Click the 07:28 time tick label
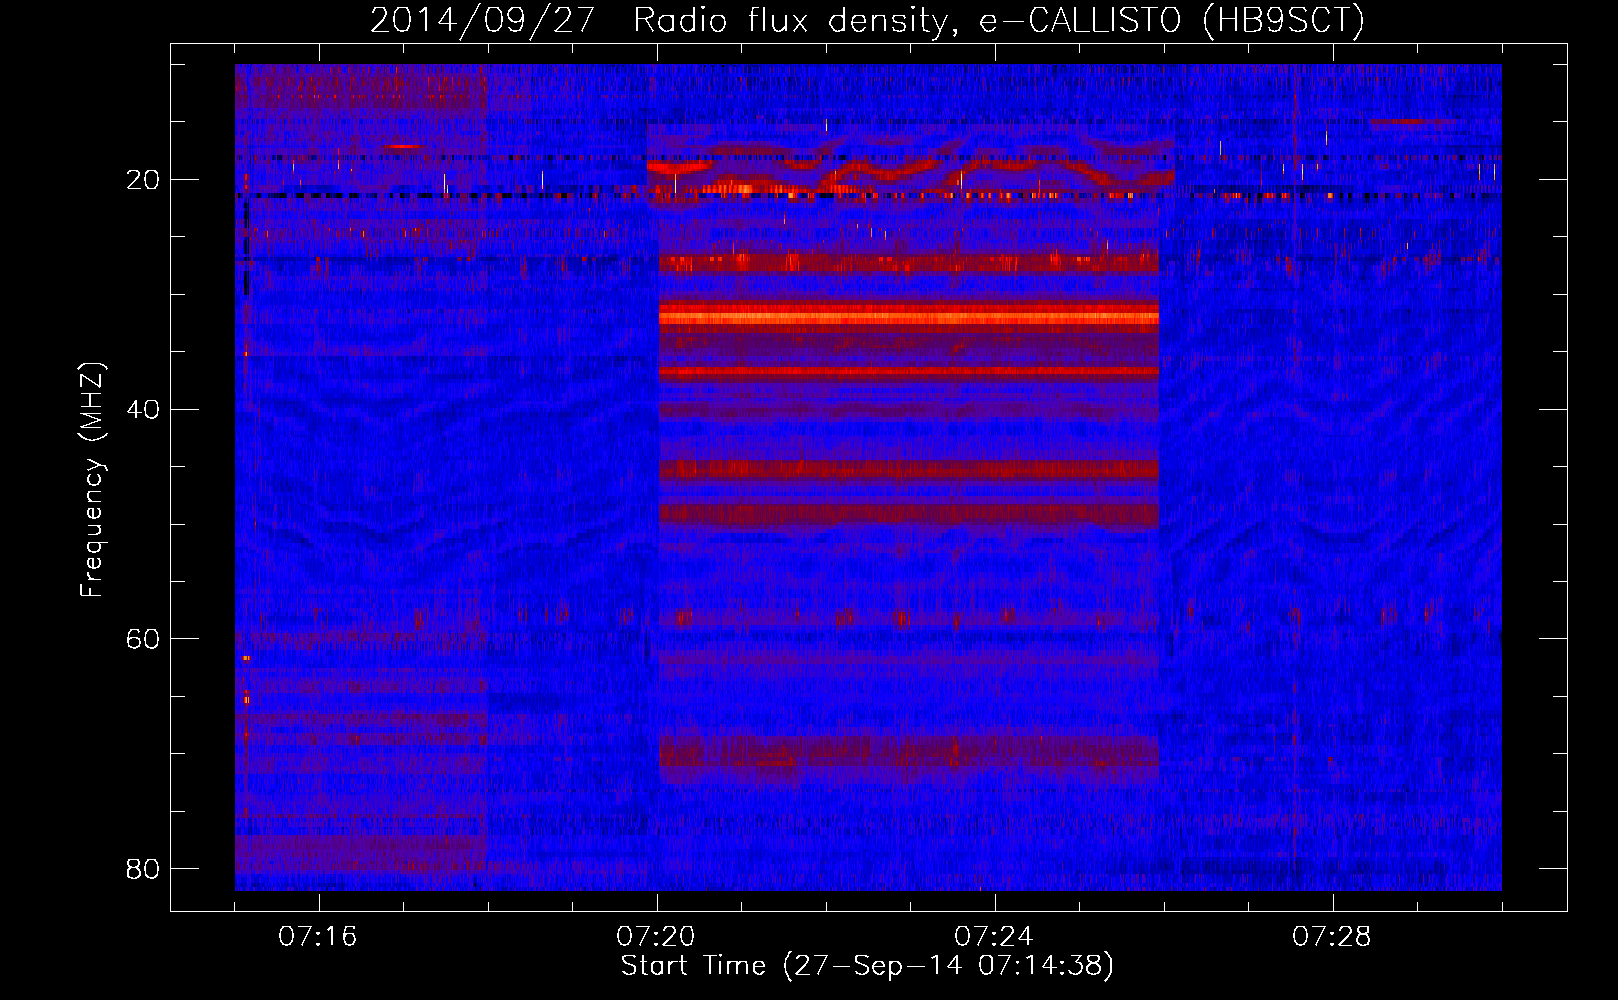This screenshot has width=1618, height=1000. pyautogui.click(x=1332, y=937)
